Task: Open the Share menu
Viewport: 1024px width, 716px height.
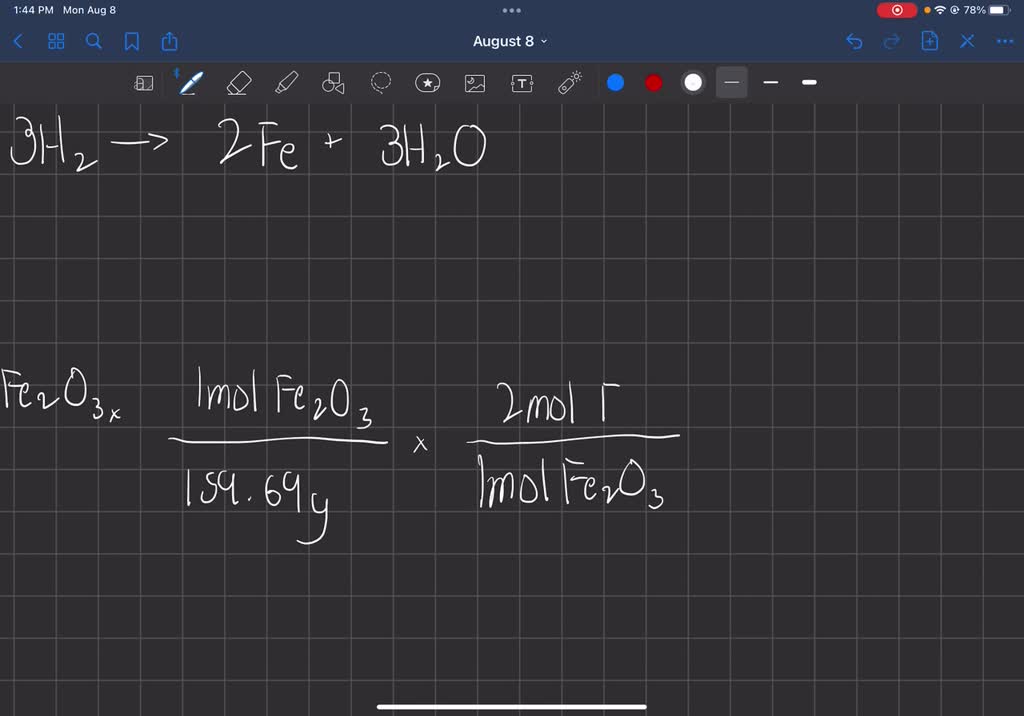Action: (170, 41)
